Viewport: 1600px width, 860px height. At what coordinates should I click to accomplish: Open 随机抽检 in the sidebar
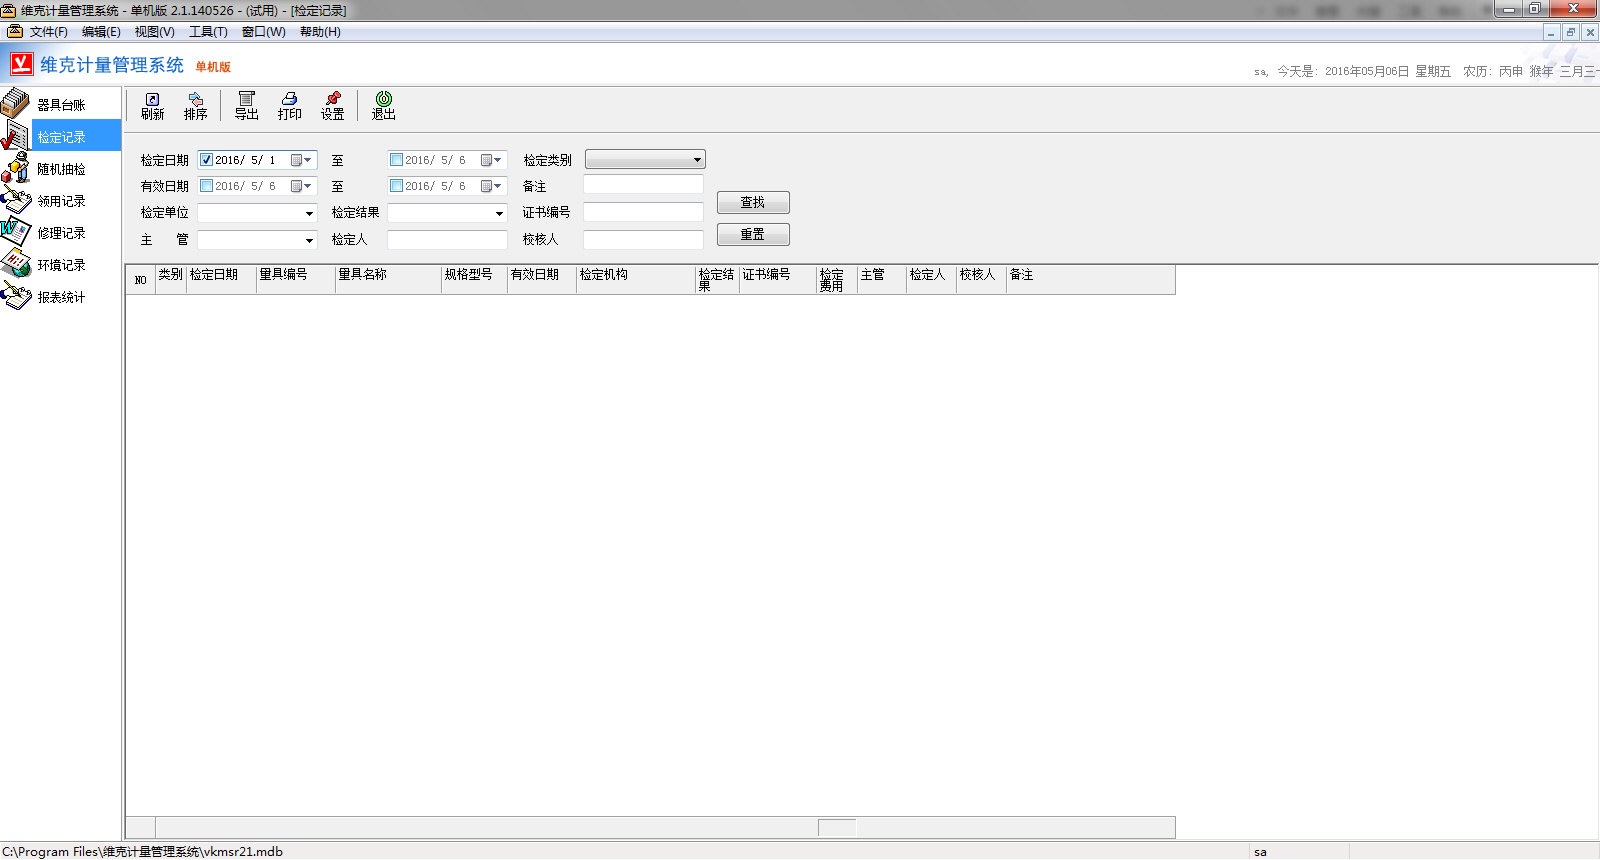(60, 169)
